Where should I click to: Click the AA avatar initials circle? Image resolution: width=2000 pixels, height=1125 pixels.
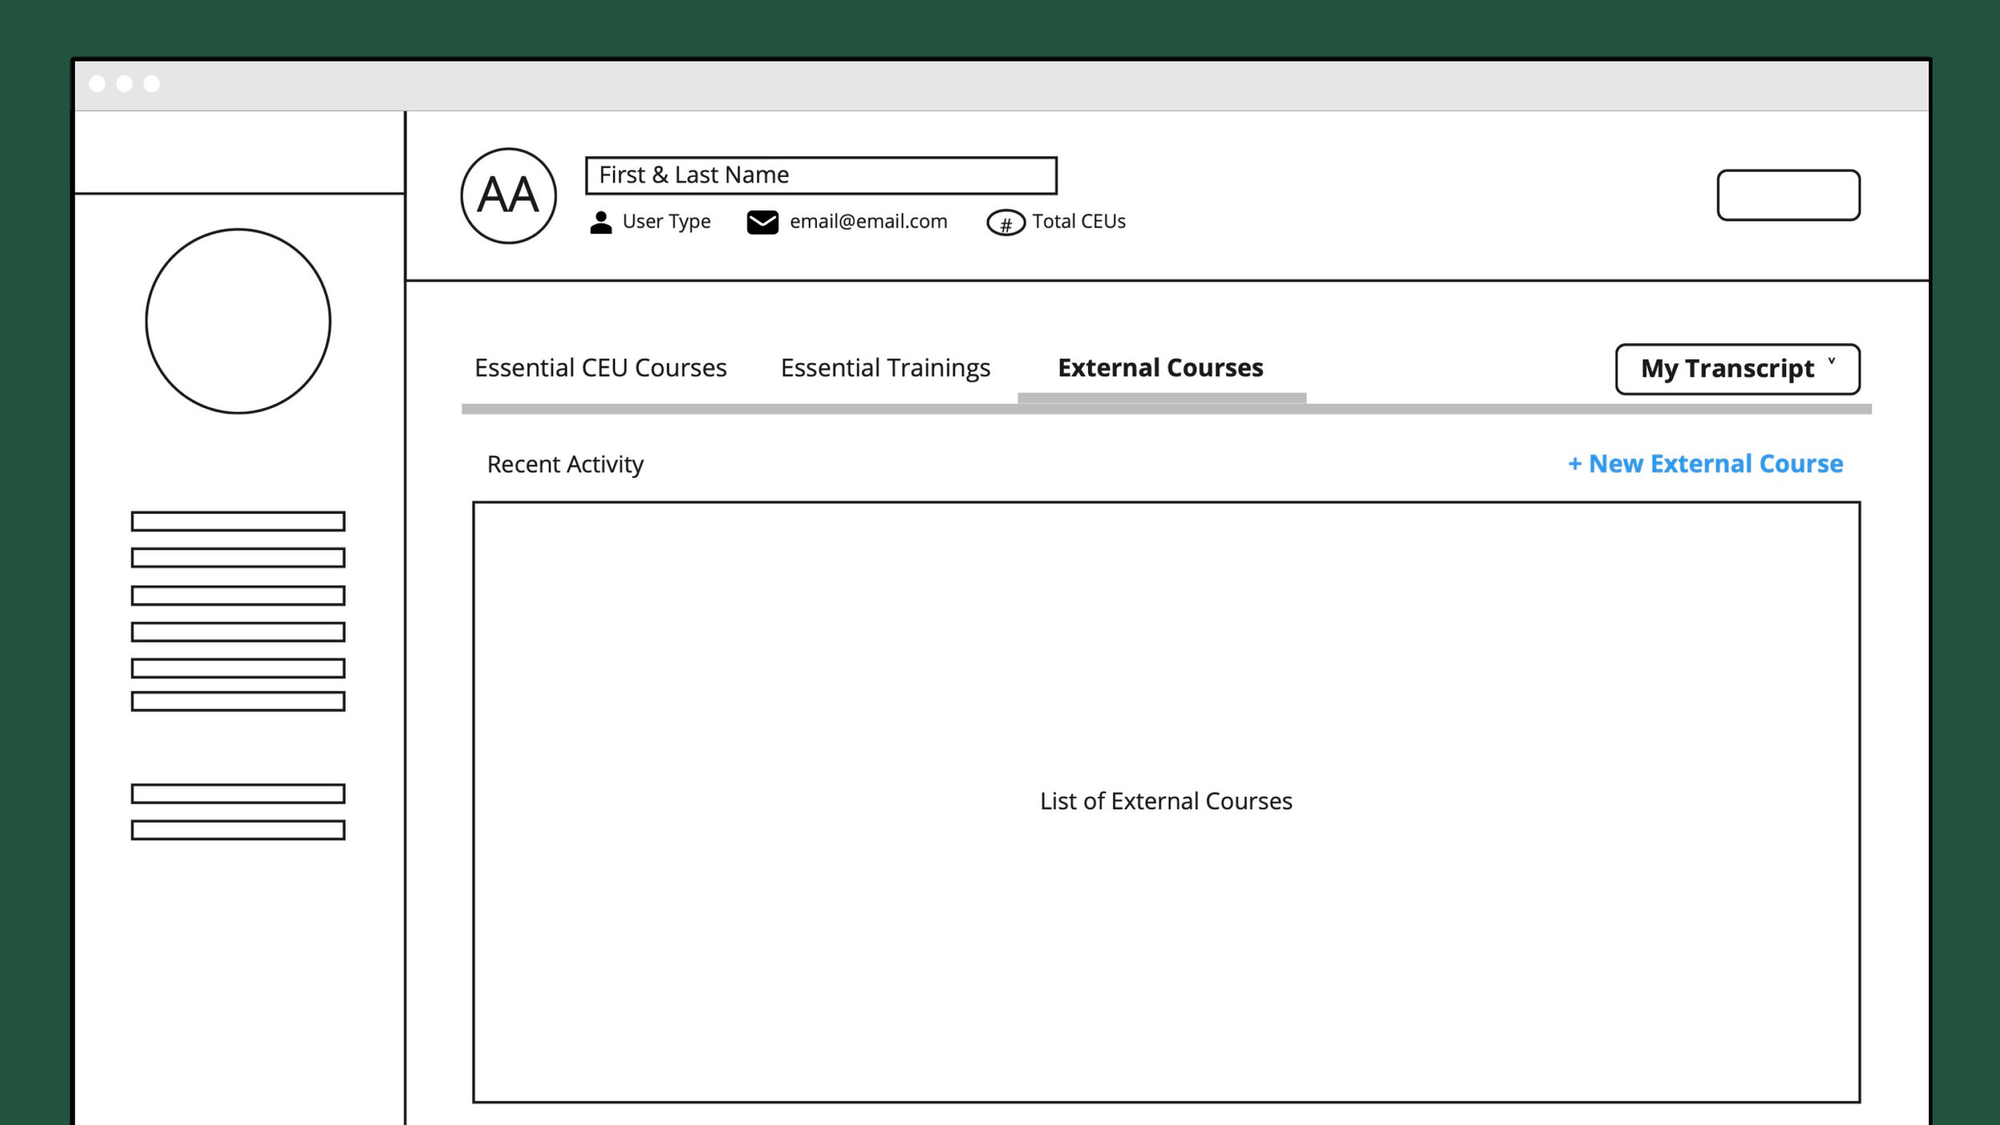tap(508, 196)
